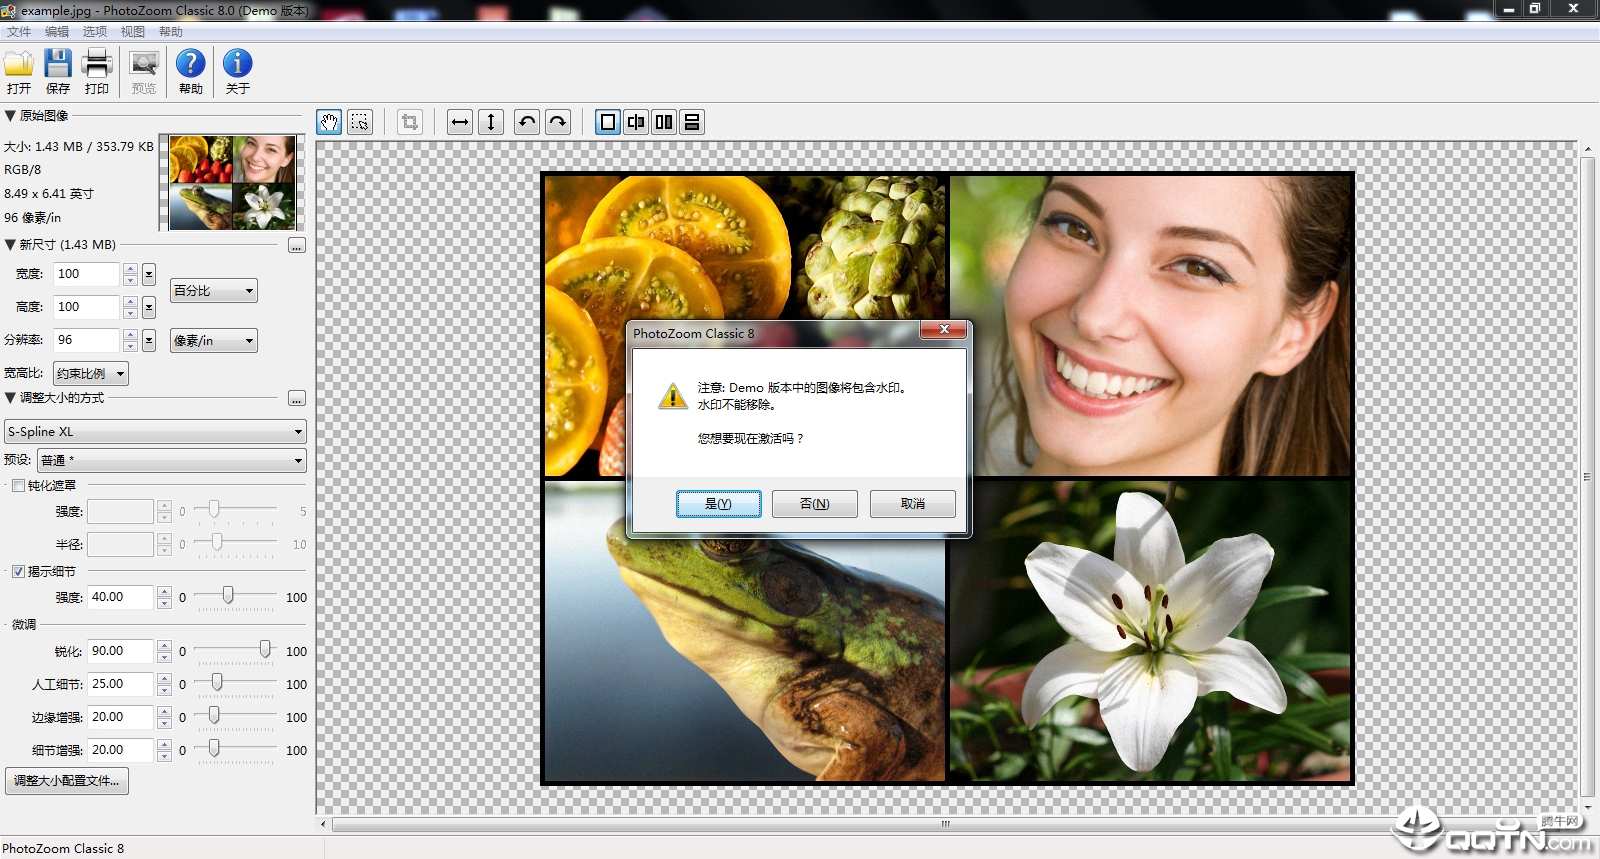Open the 编辑 menu
This screenshot has height=859, width=1600.
coord(57,32)
